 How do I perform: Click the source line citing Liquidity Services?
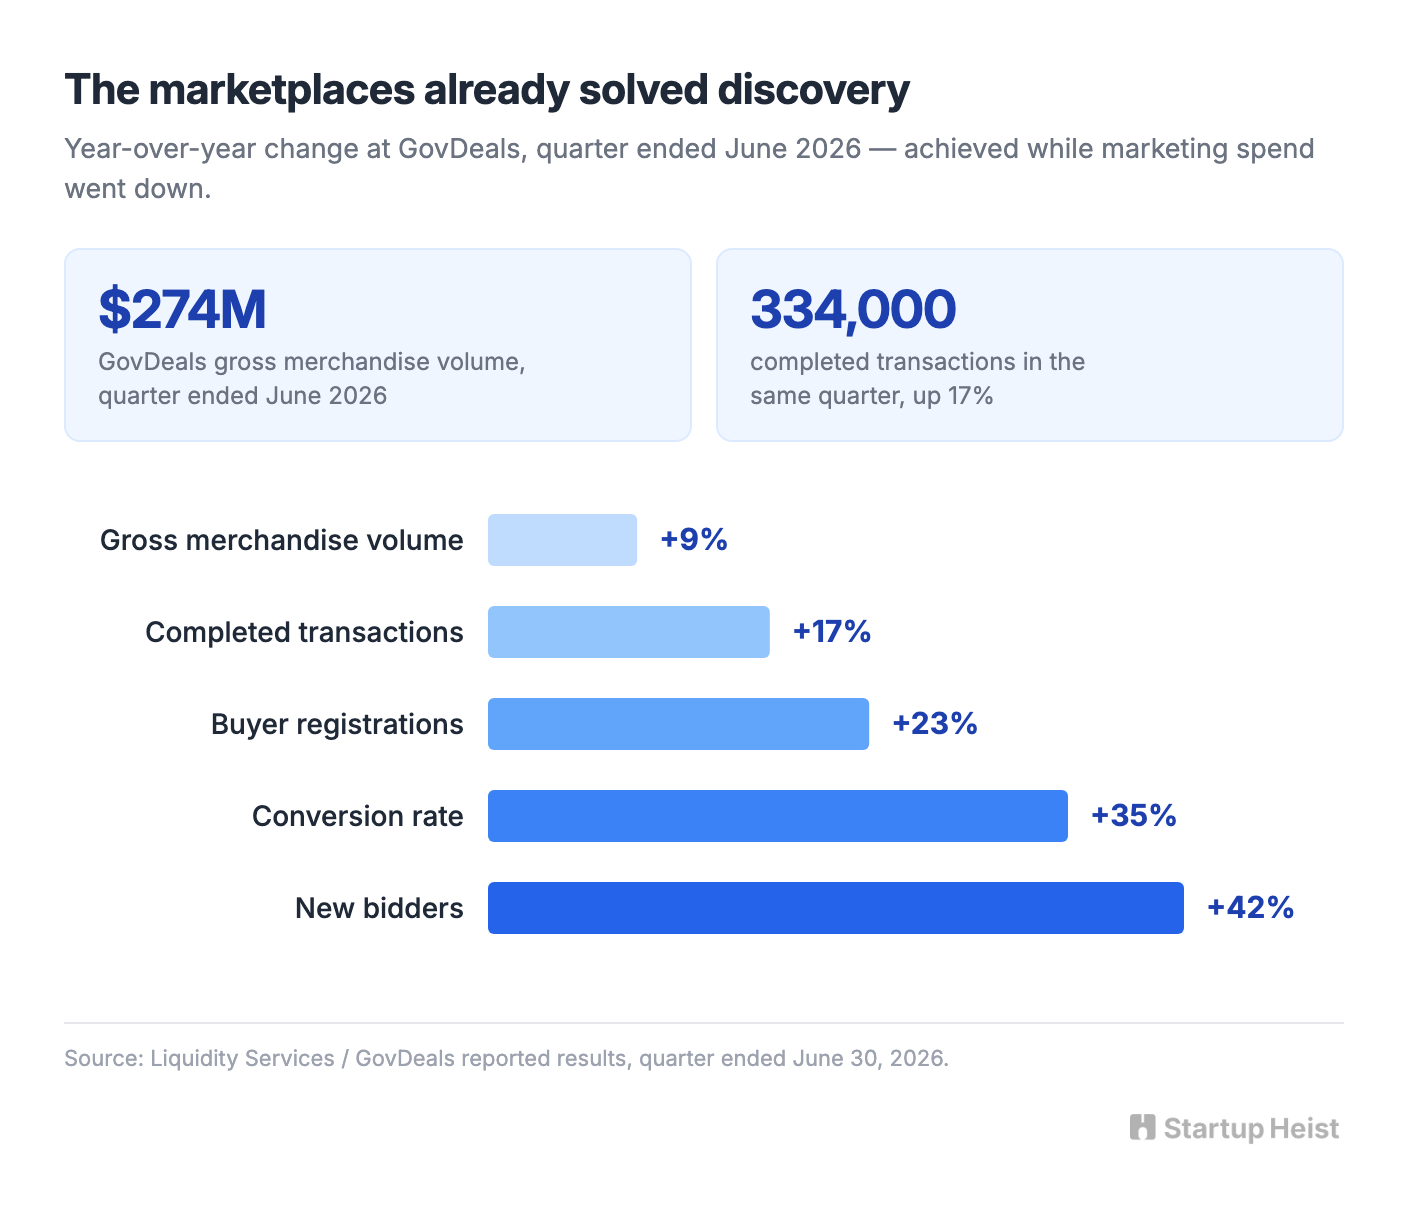tap(507, 1058)
